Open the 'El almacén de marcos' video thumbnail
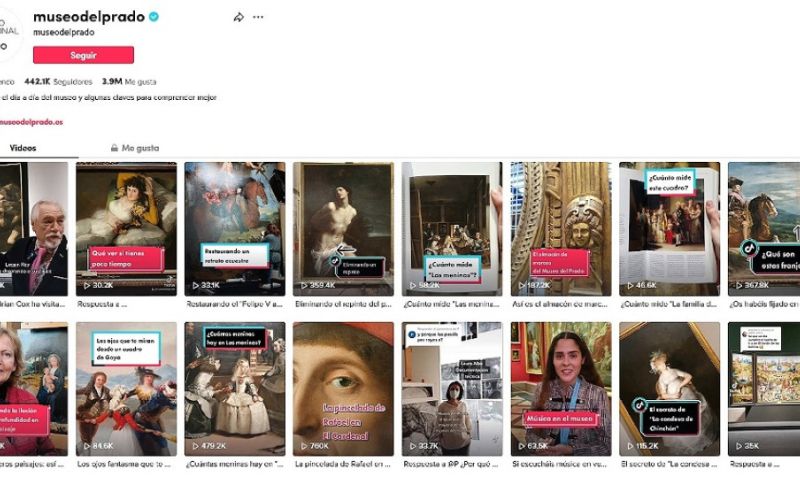The width and height of the screenshot is (800, 500). 561,229
